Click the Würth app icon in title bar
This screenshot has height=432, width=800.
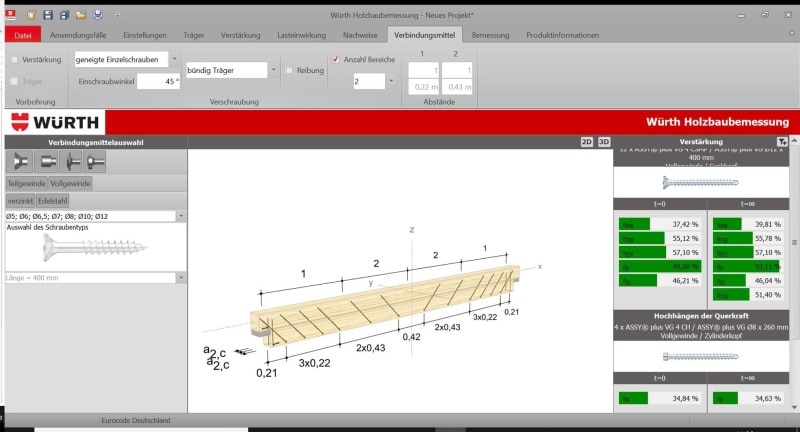(10, 15)
